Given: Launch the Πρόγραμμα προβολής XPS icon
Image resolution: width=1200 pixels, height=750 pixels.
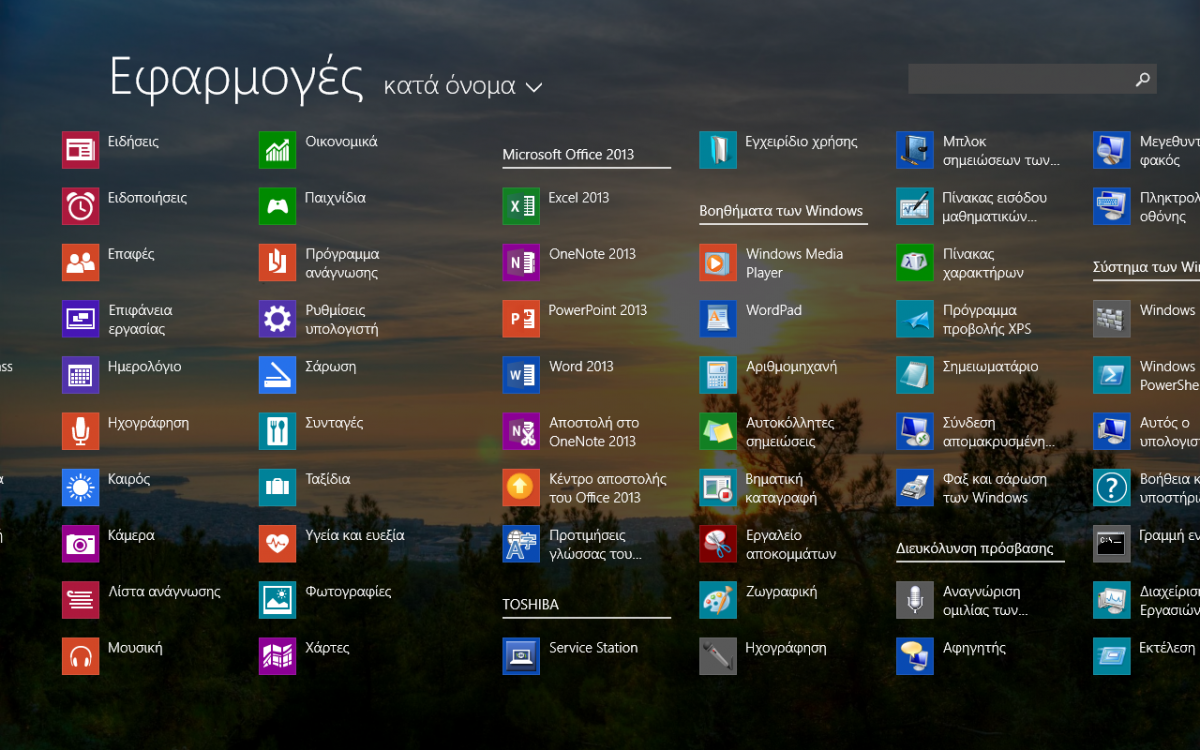Looking at the screenshot, I should click(x=915, y=319).
